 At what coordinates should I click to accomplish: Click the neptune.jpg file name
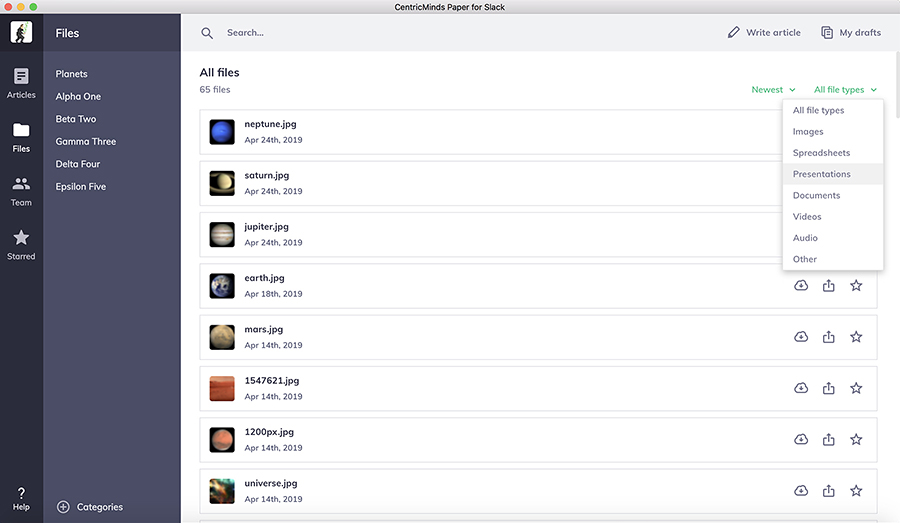[x=270, y=124]
